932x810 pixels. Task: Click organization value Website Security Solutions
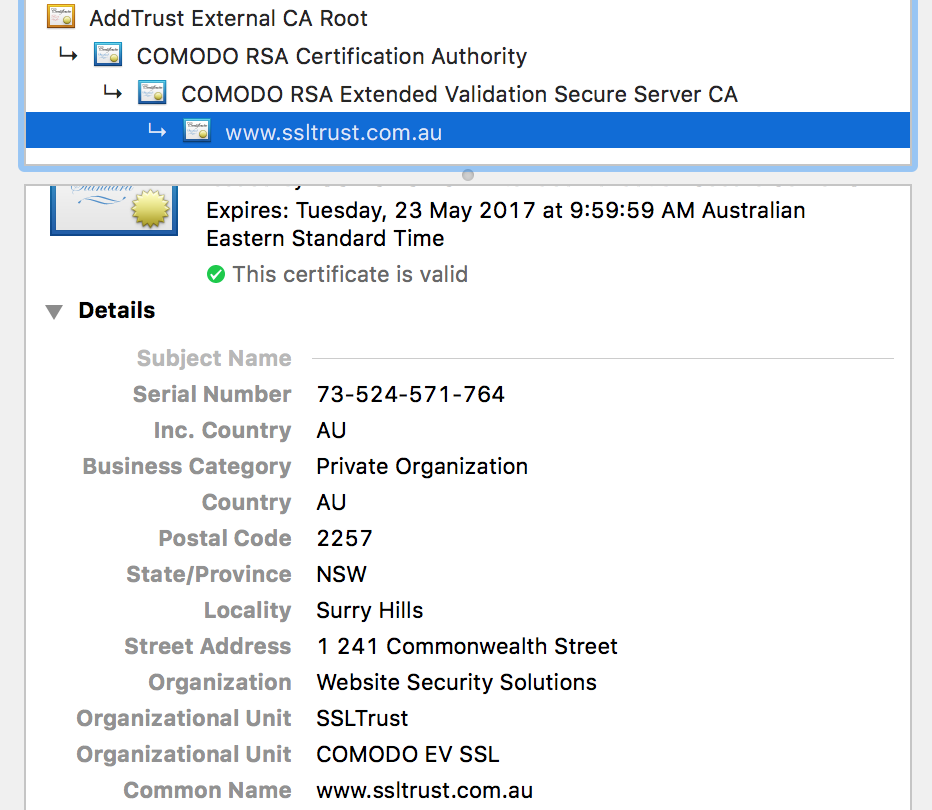tap(456, 682)
